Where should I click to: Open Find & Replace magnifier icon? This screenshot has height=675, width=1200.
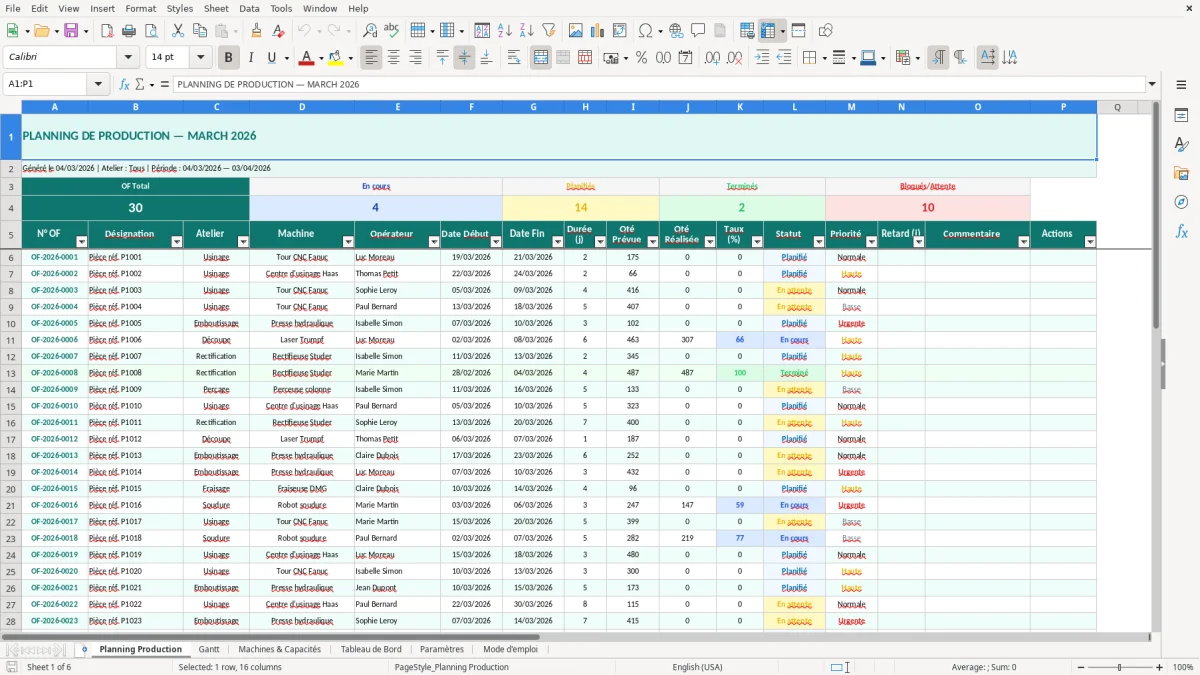tap(370, 31)
